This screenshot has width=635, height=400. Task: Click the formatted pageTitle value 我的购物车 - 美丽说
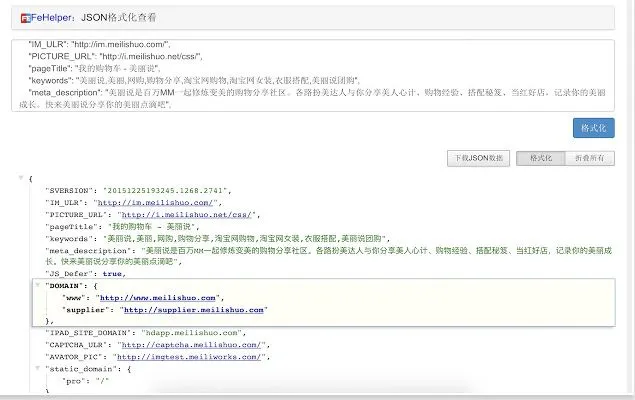(x=151, y=227)
